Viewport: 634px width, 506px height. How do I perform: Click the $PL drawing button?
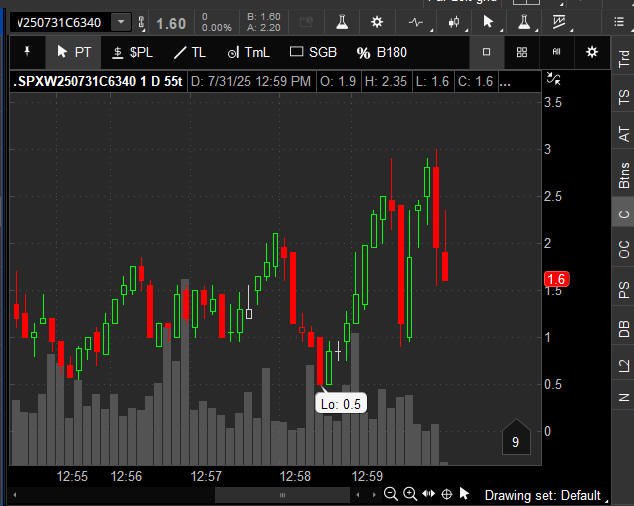[132, 52]
